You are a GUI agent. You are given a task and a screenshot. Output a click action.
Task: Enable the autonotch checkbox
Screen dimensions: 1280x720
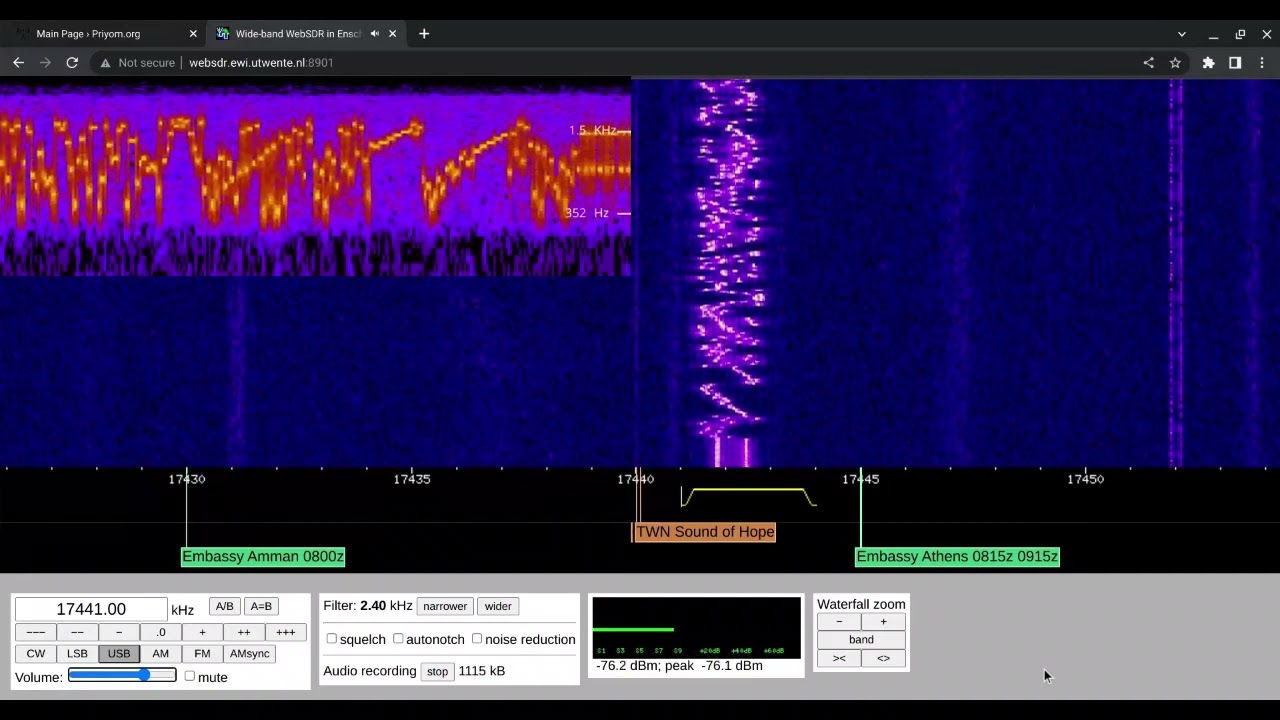click(398, 638)
